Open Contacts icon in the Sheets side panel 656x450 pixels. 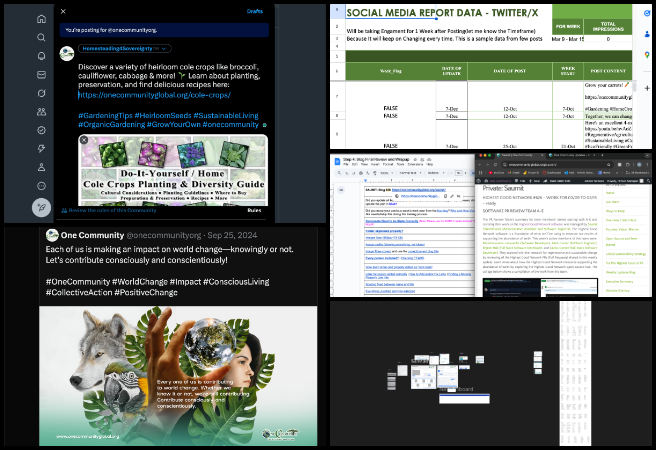647,34
